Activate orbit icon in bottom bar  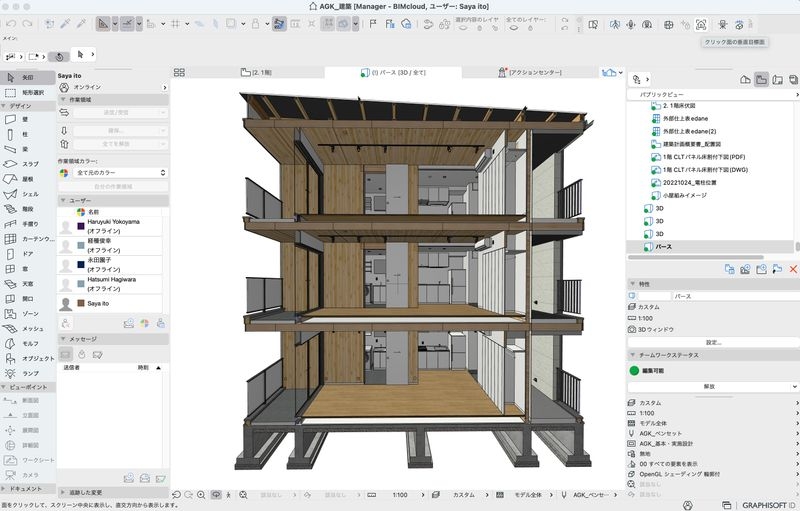coord(216,495)
